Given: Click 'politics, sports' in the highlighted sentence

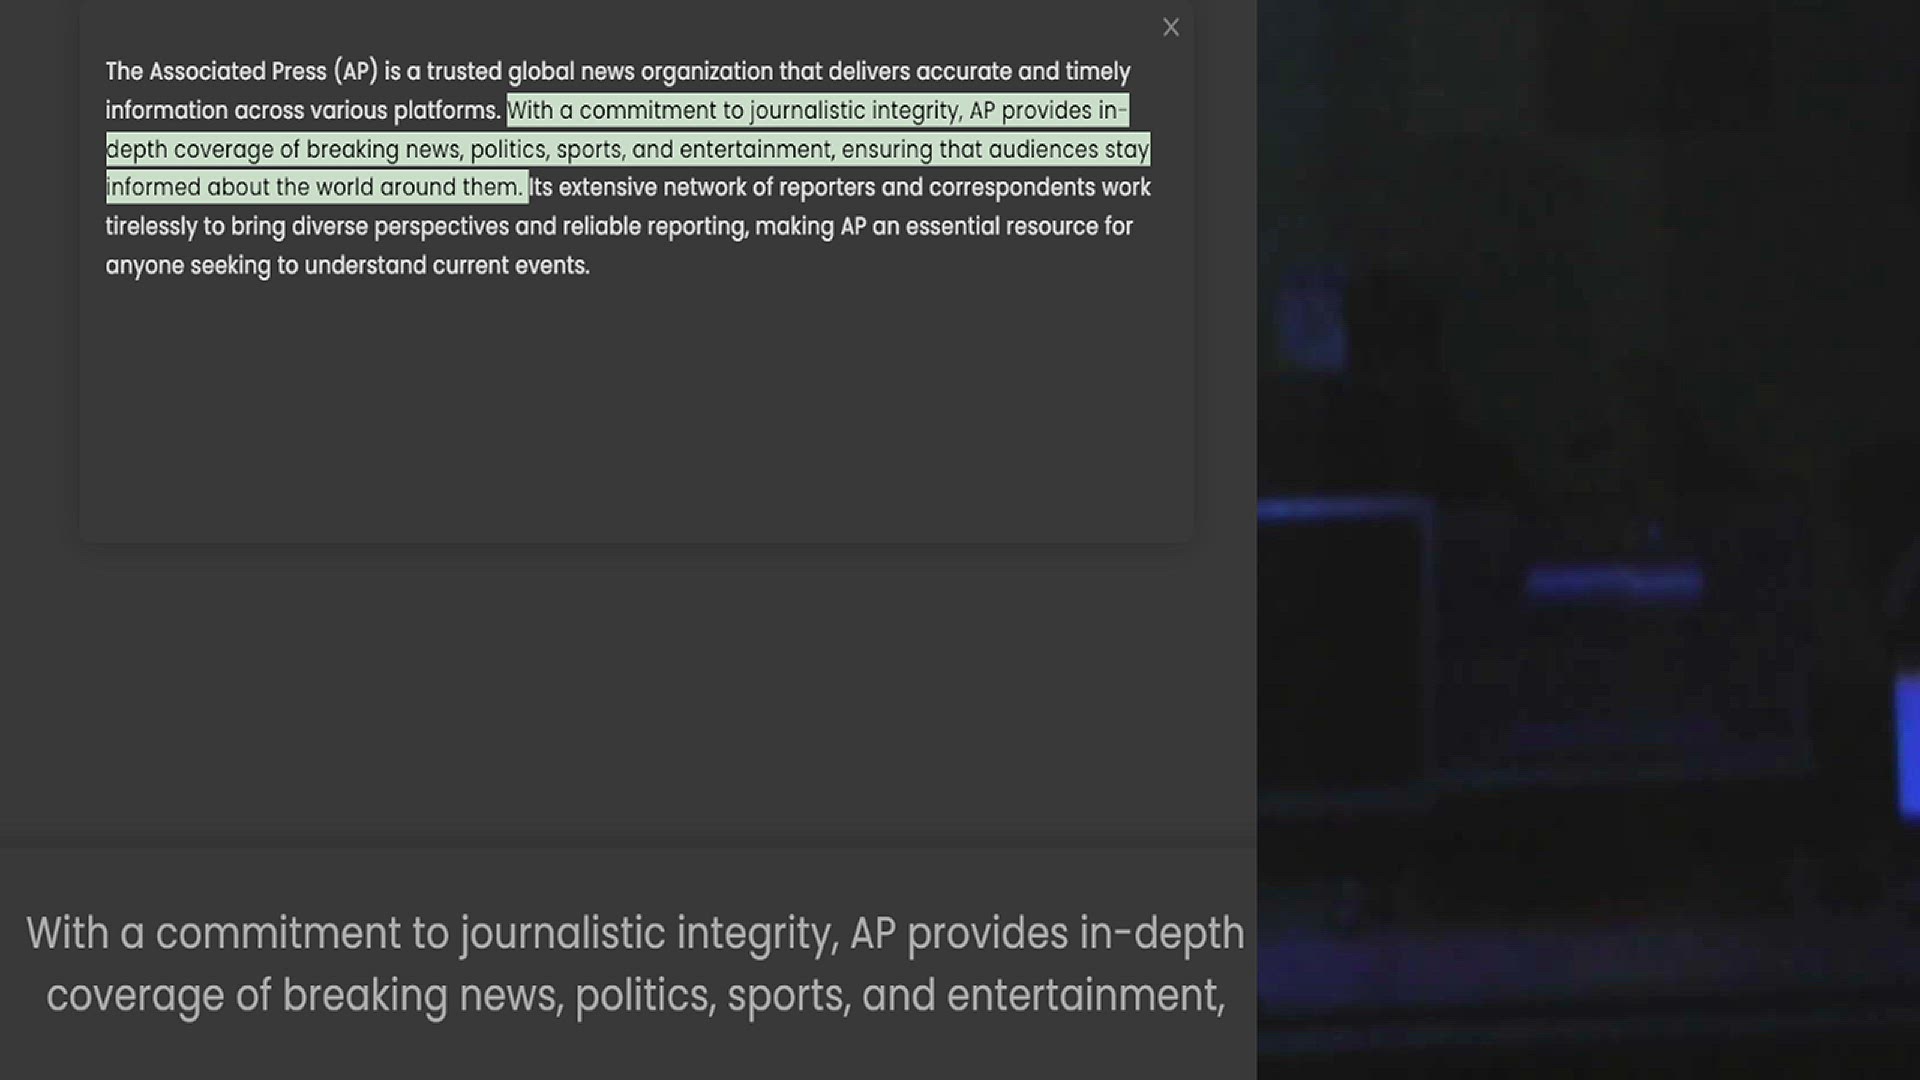Looking at the screenshot, I should (546, 150).
